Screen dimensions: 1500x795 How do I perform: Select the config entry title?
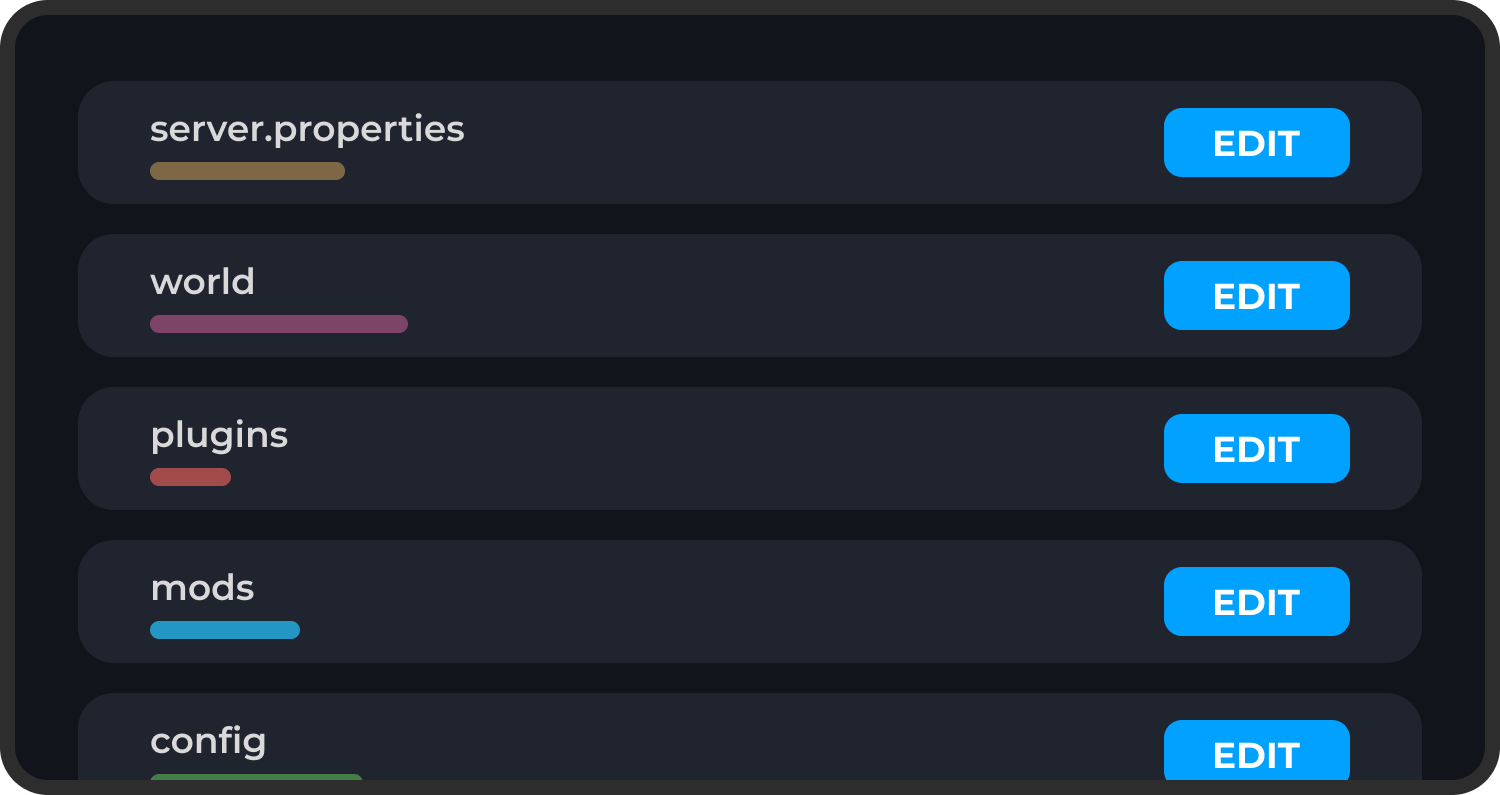point(208,742)
